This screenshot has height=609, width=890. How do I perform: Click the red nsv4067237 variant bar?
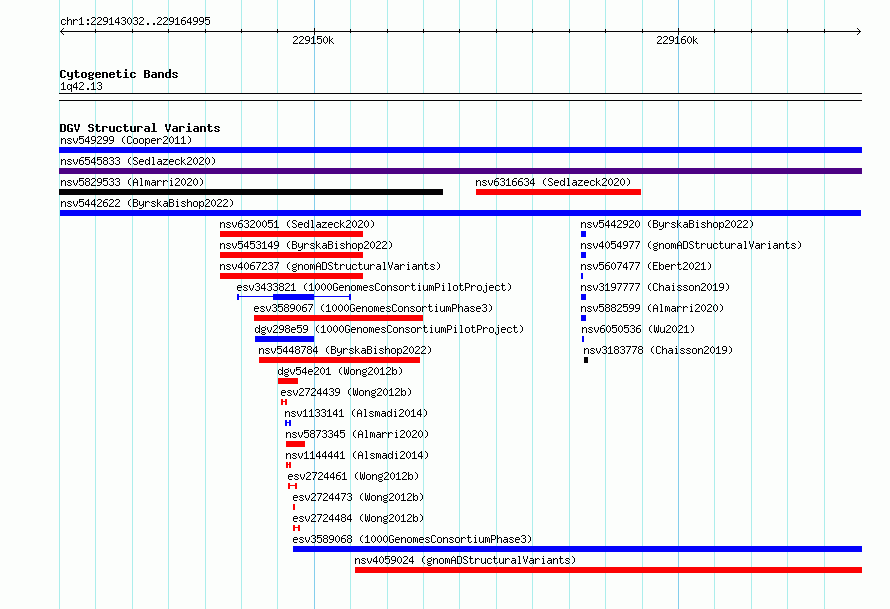pos(291,276)
